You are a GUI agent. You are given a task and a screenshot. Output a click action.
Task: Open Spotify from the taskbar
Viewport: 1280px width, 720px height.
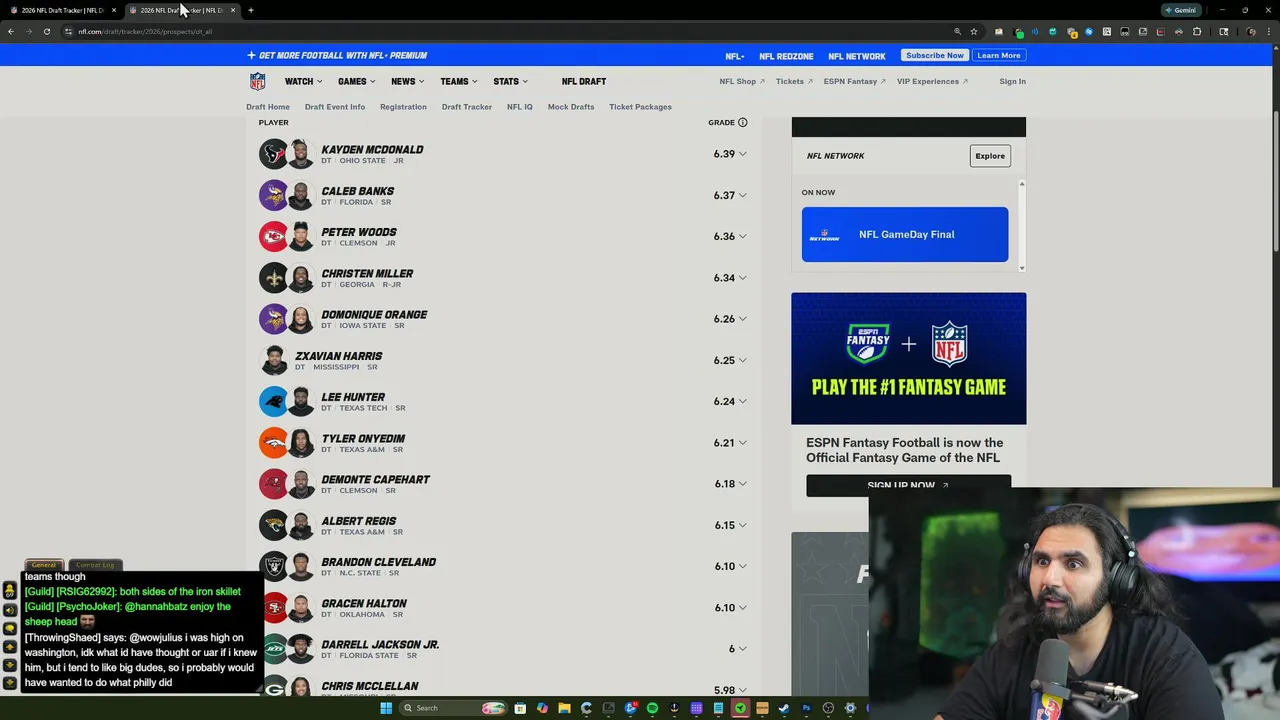pyautogui.click(x=652, y=708)
